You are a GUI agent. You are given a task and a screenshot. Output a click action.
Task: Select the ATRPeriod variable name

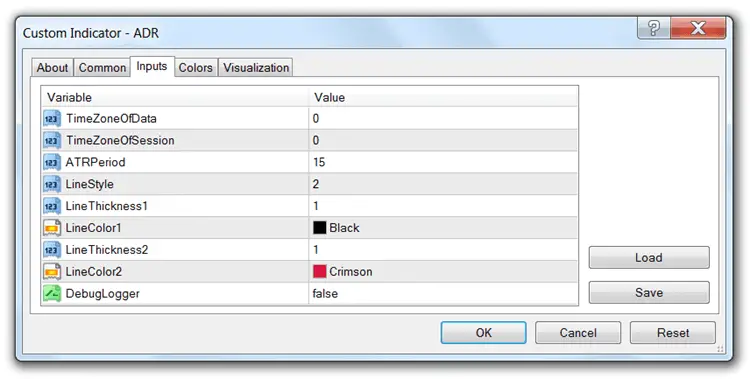[96, 162]
